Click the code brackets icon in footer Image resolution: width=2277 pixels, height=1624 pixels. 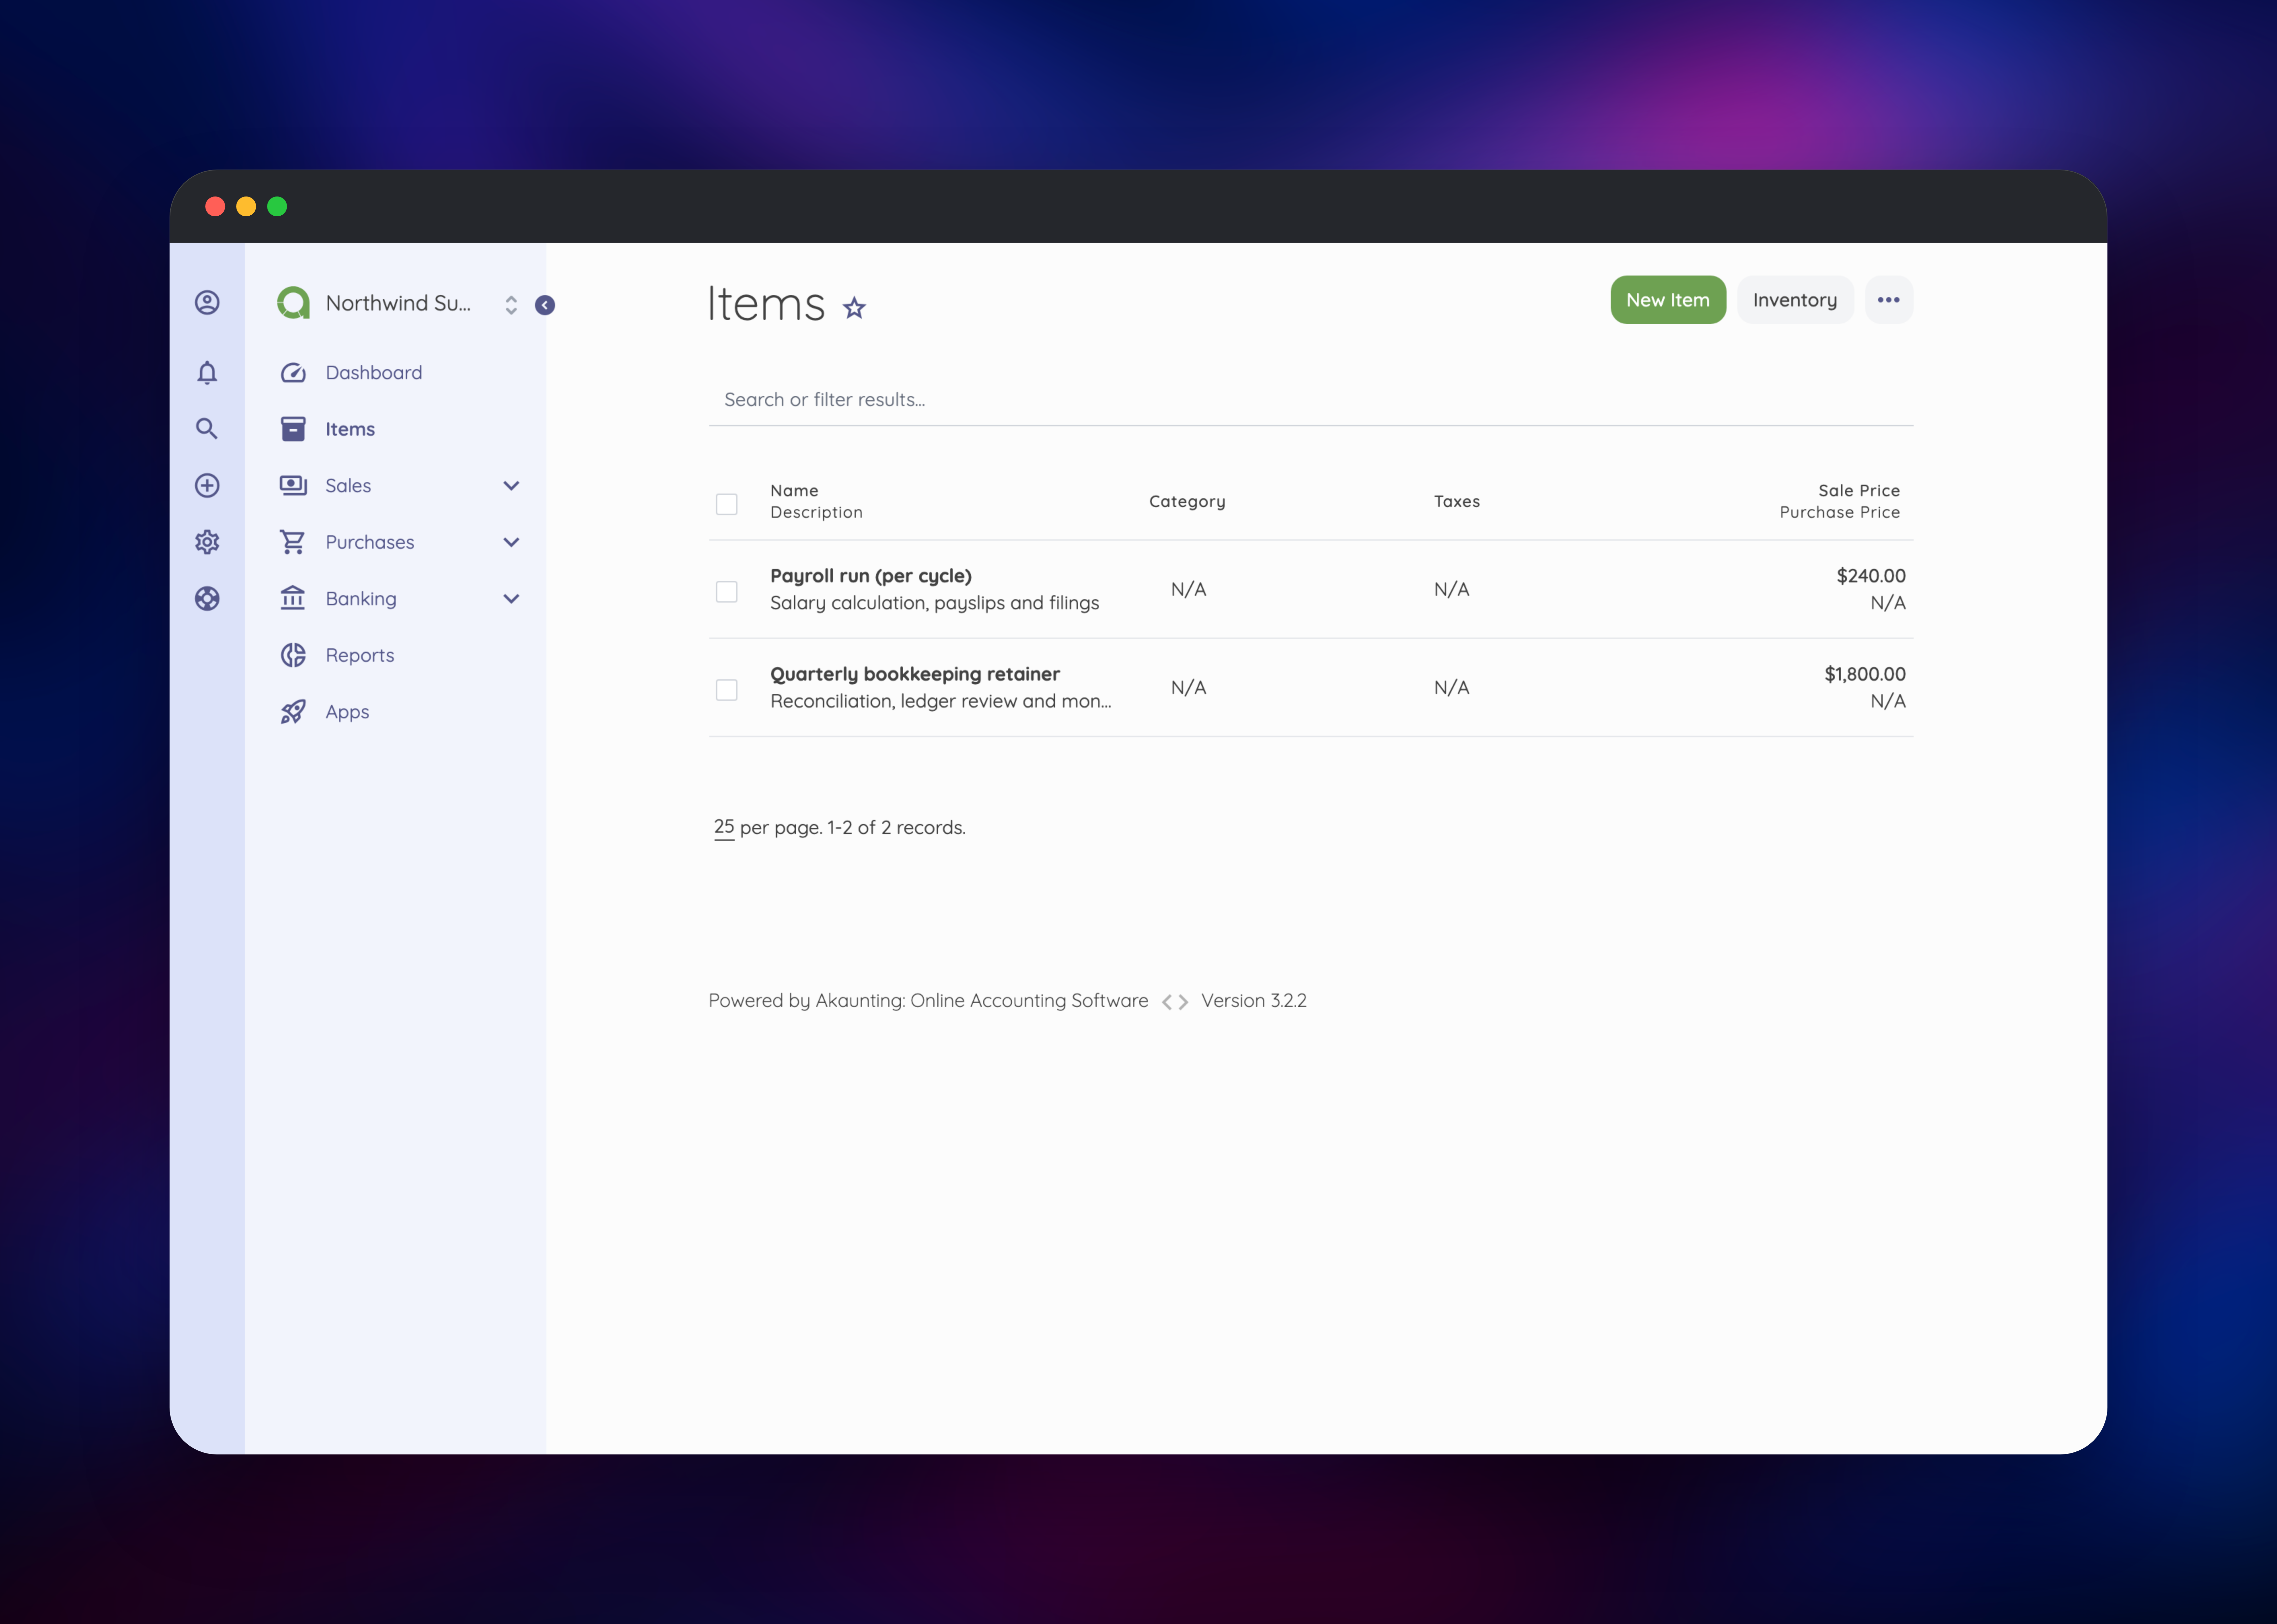(1175, 1002)
